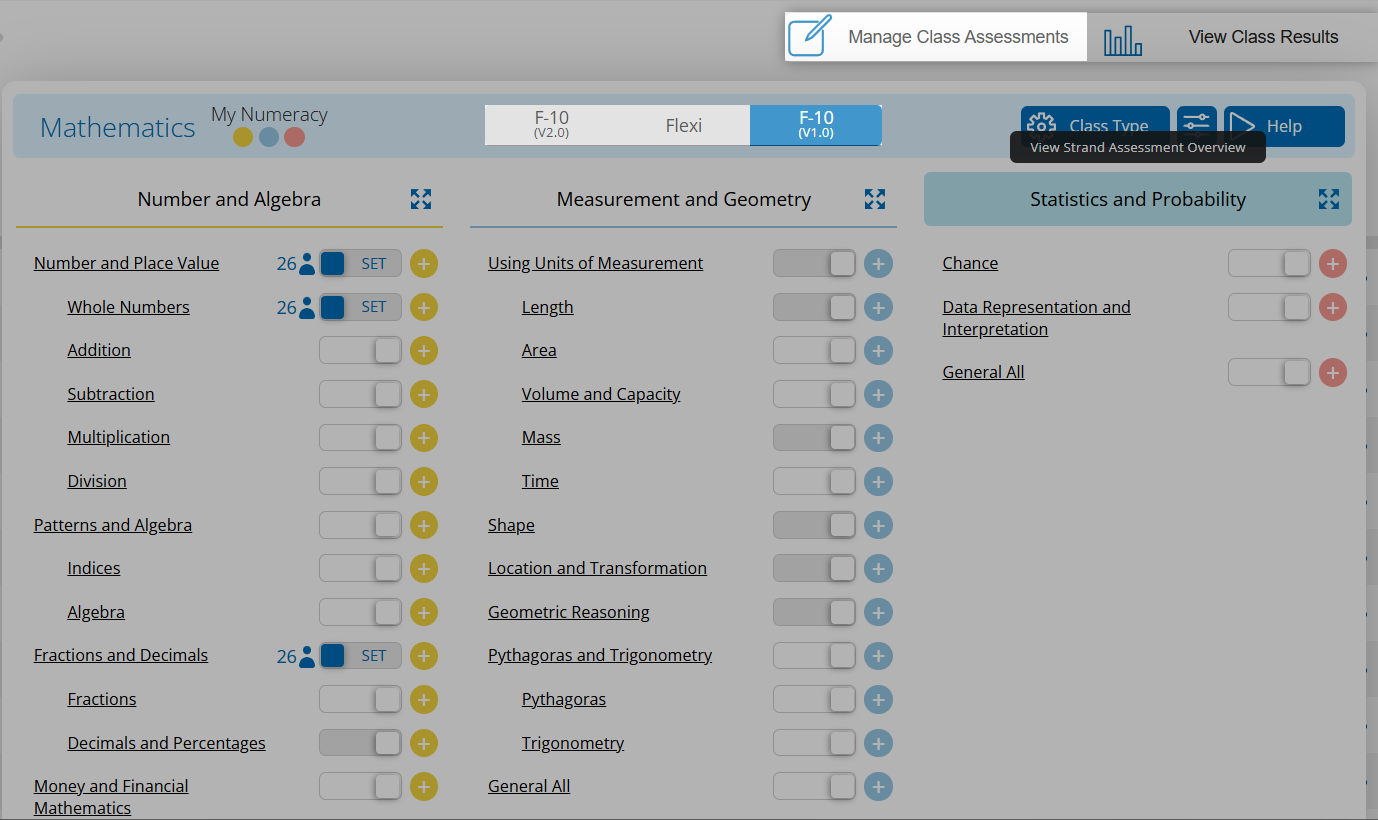Enable the Mass assessment switch
The image size is (1378, 820).
point(814,438)
